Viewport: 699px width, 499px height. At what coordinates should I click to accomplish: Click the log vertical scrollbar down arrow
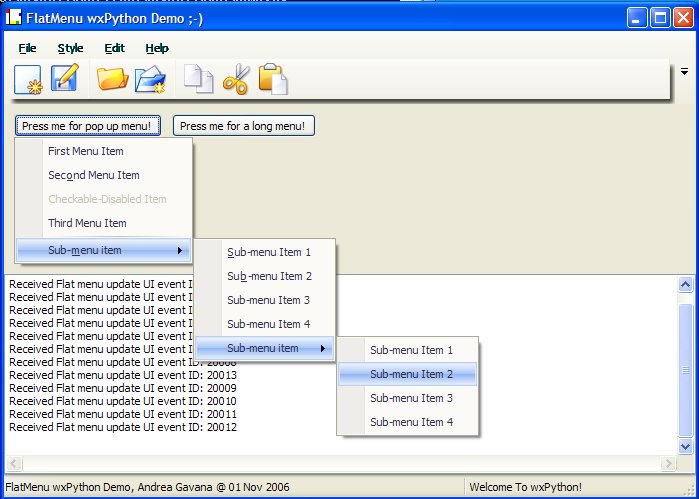[x=686, y=446]
